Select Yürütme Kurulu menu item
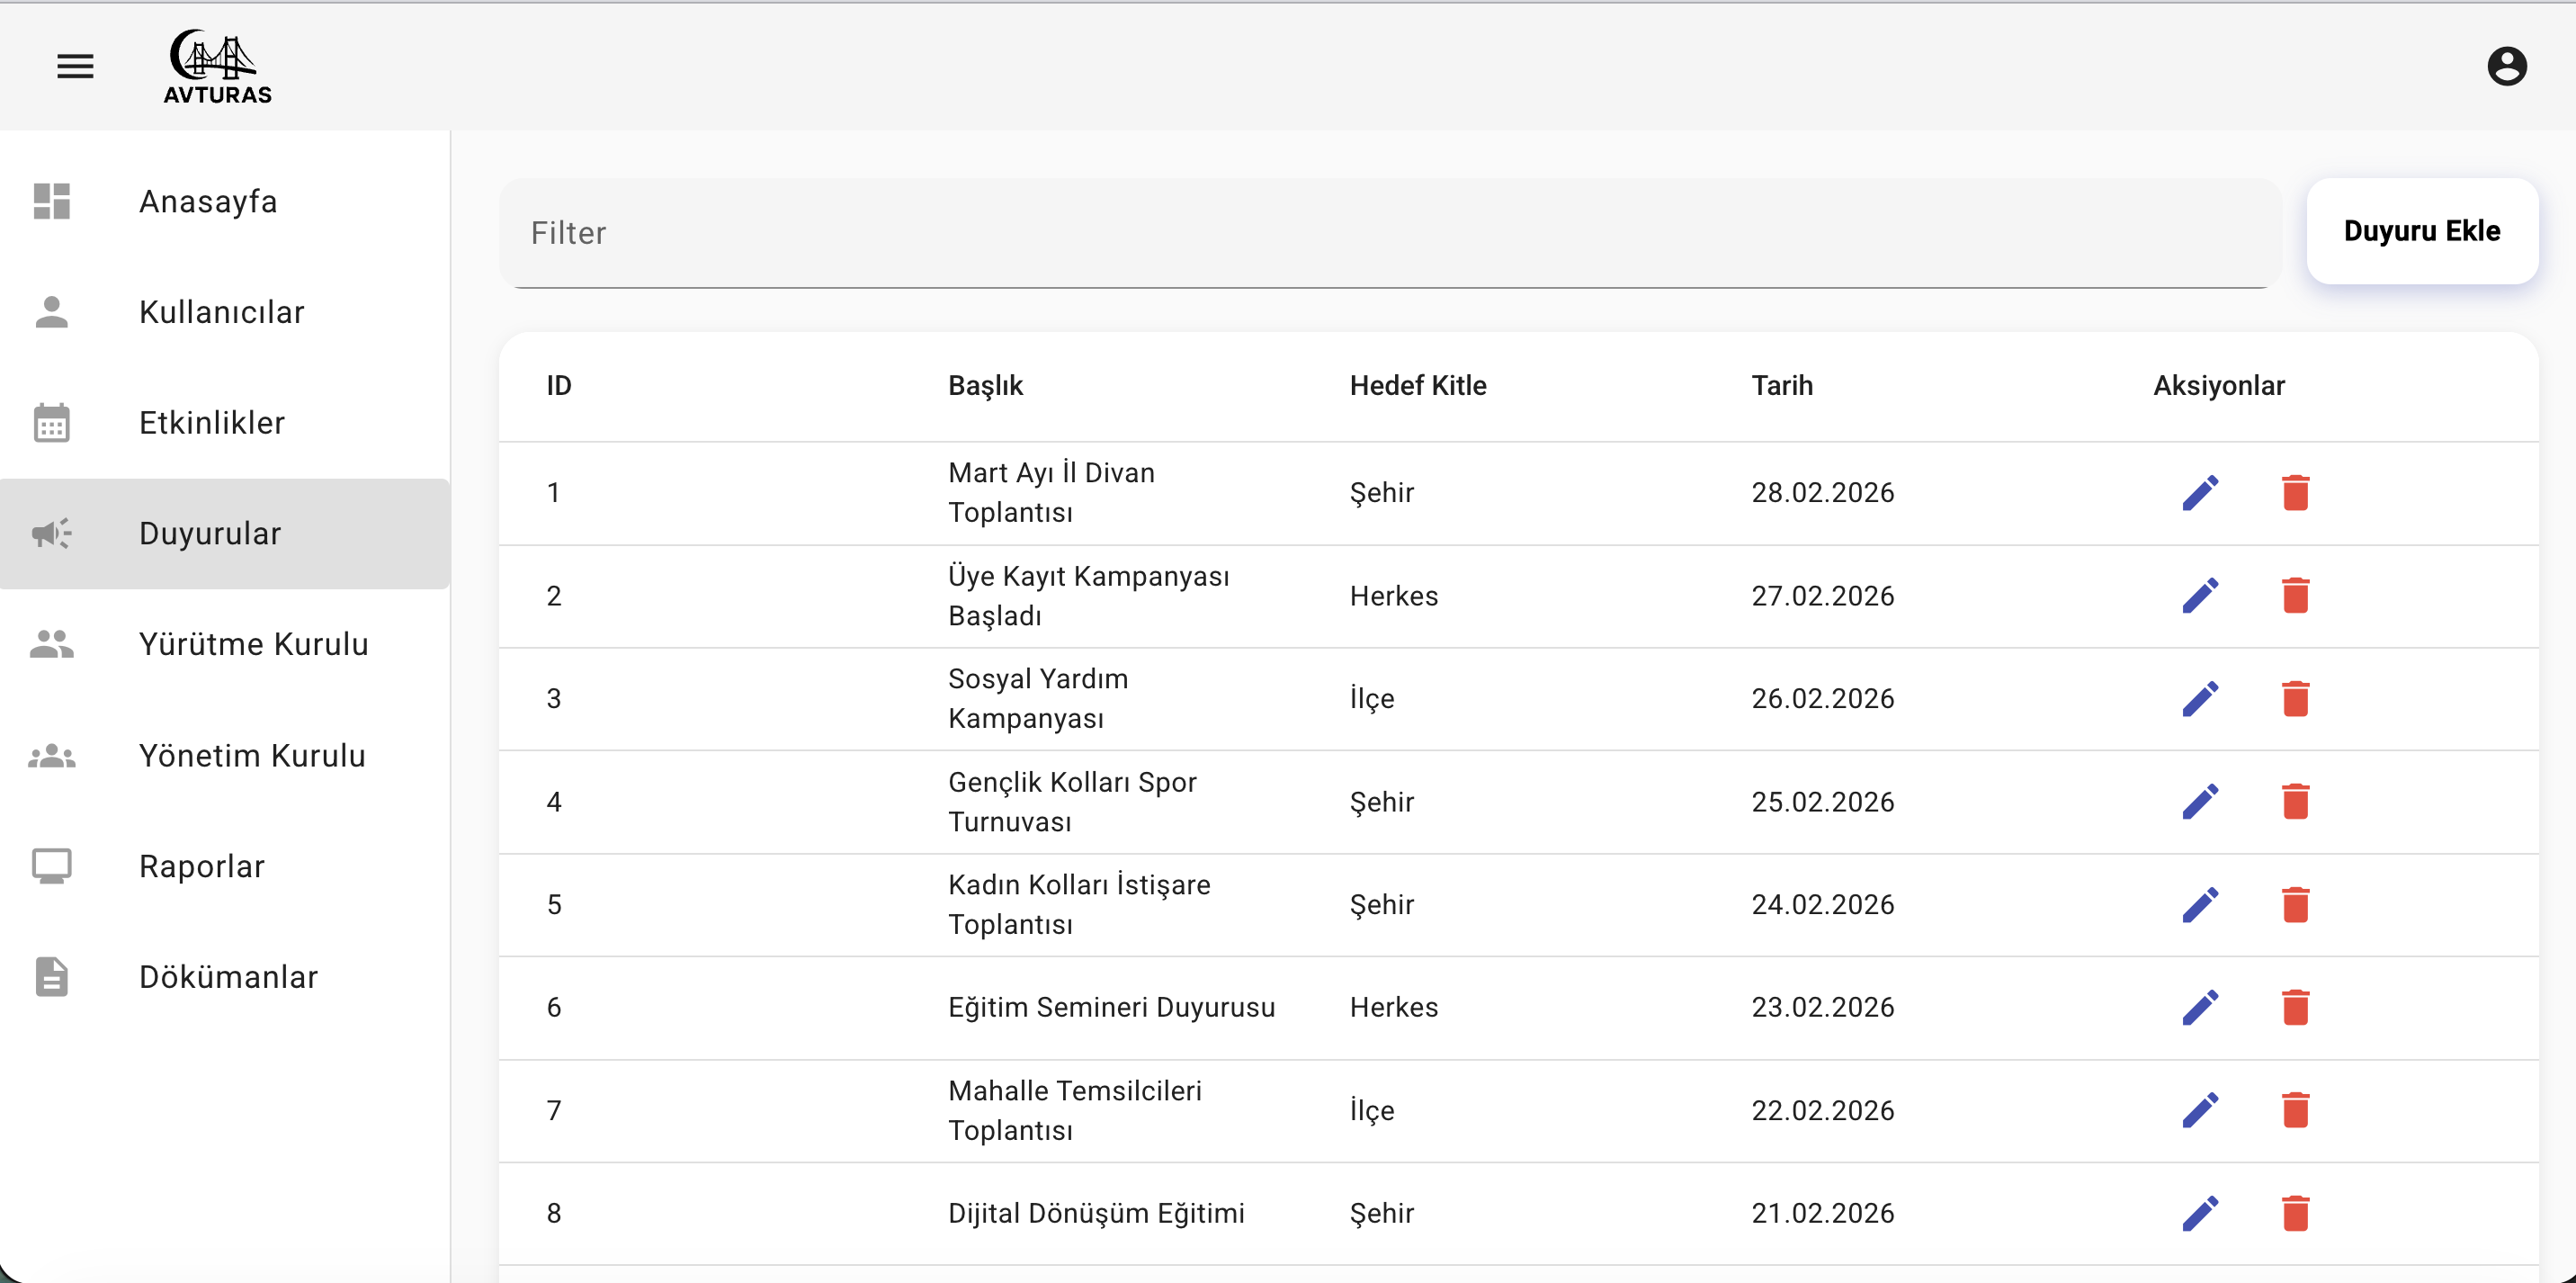Image resolution: width=2576 pixels, height=1283 pixels. pyautogui.click(x=253, y=644)
